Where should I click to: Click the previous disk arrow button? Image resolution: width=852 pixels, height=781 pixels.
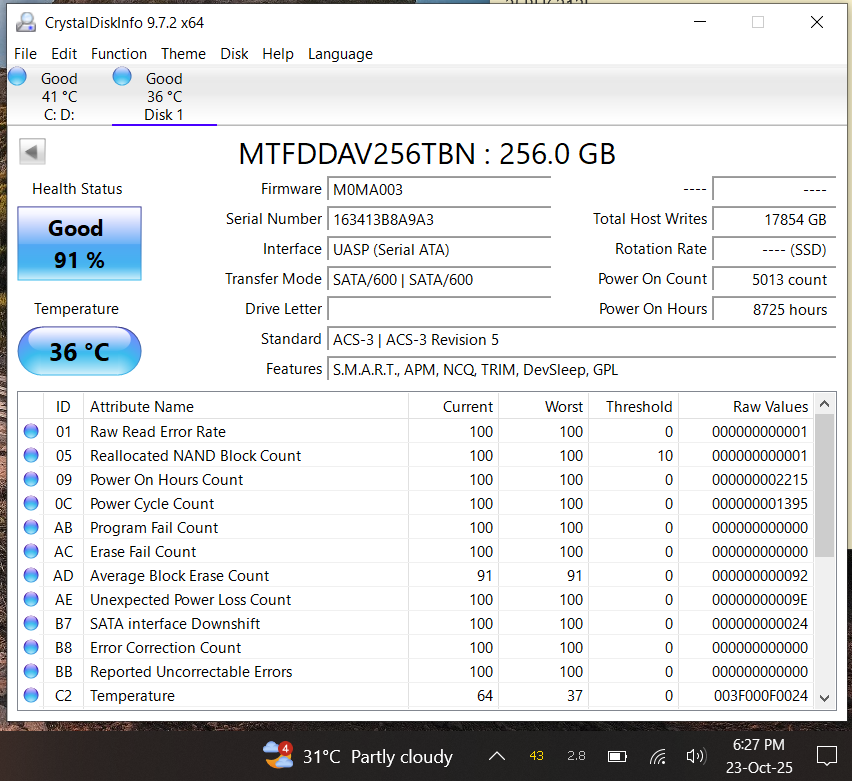click(32, 152)
